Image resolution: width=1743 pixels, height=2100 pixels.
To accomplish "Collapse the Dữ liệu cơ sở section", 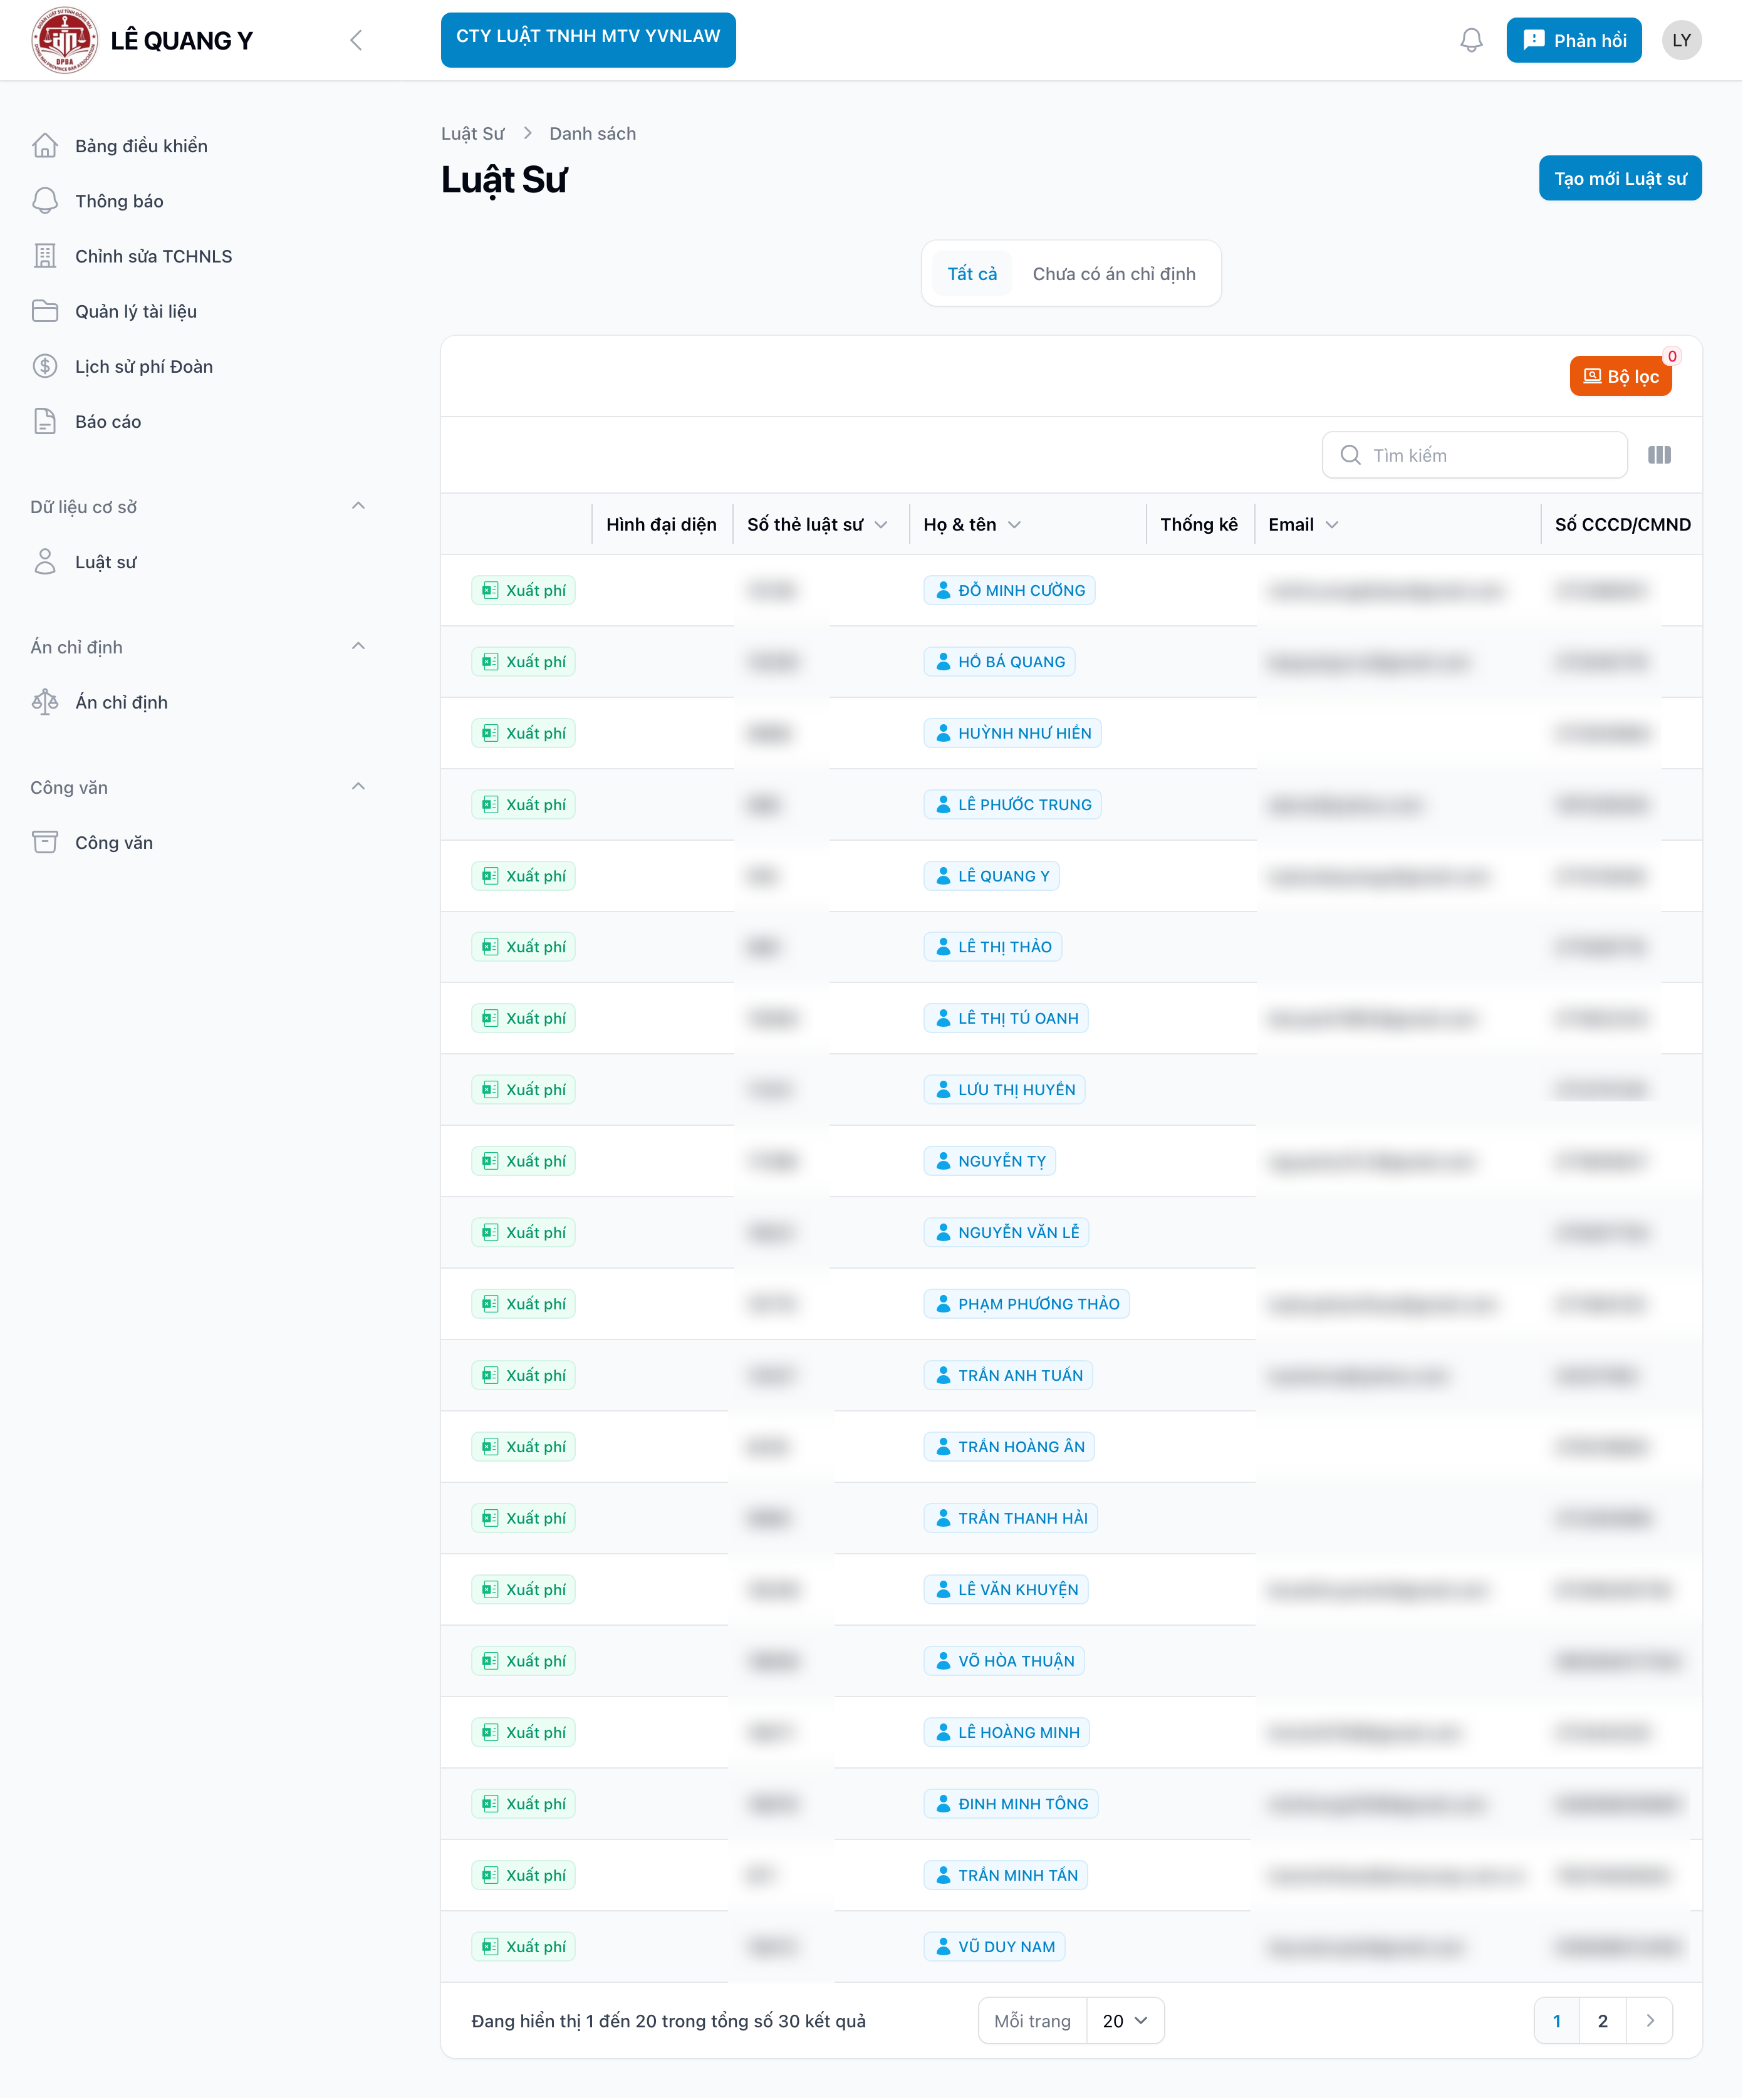I will click(x=358, y=506).
